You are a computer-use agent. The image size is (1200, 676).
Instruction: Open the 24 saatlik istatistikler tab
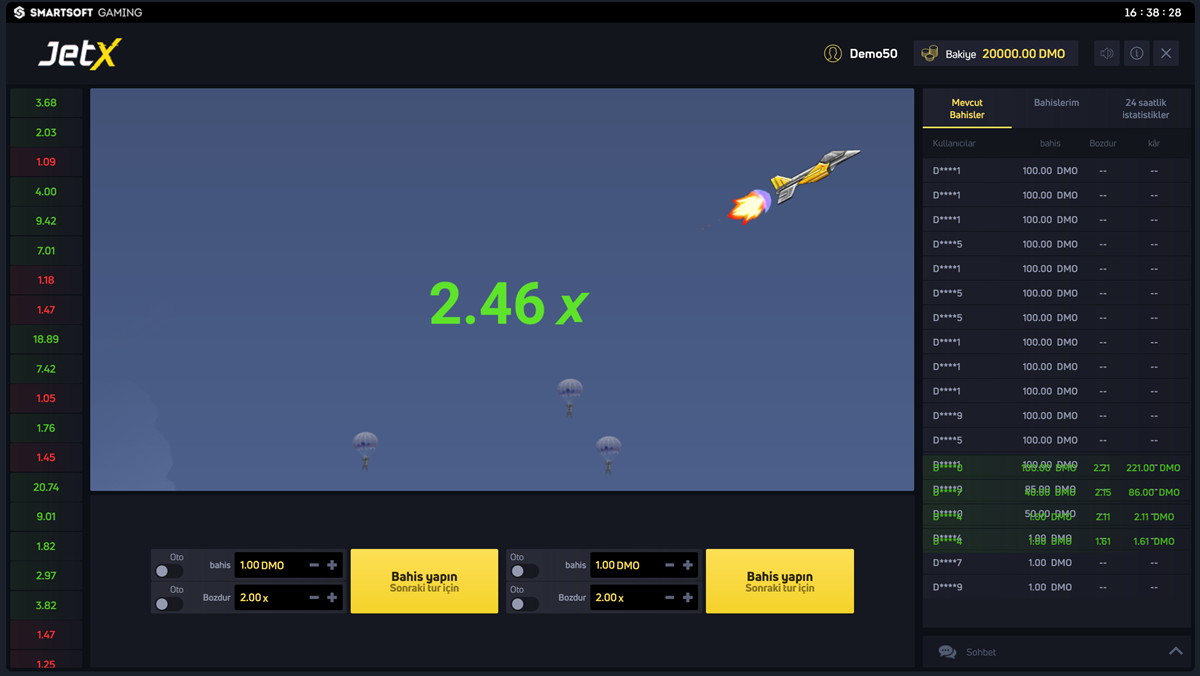(1146, 108)
